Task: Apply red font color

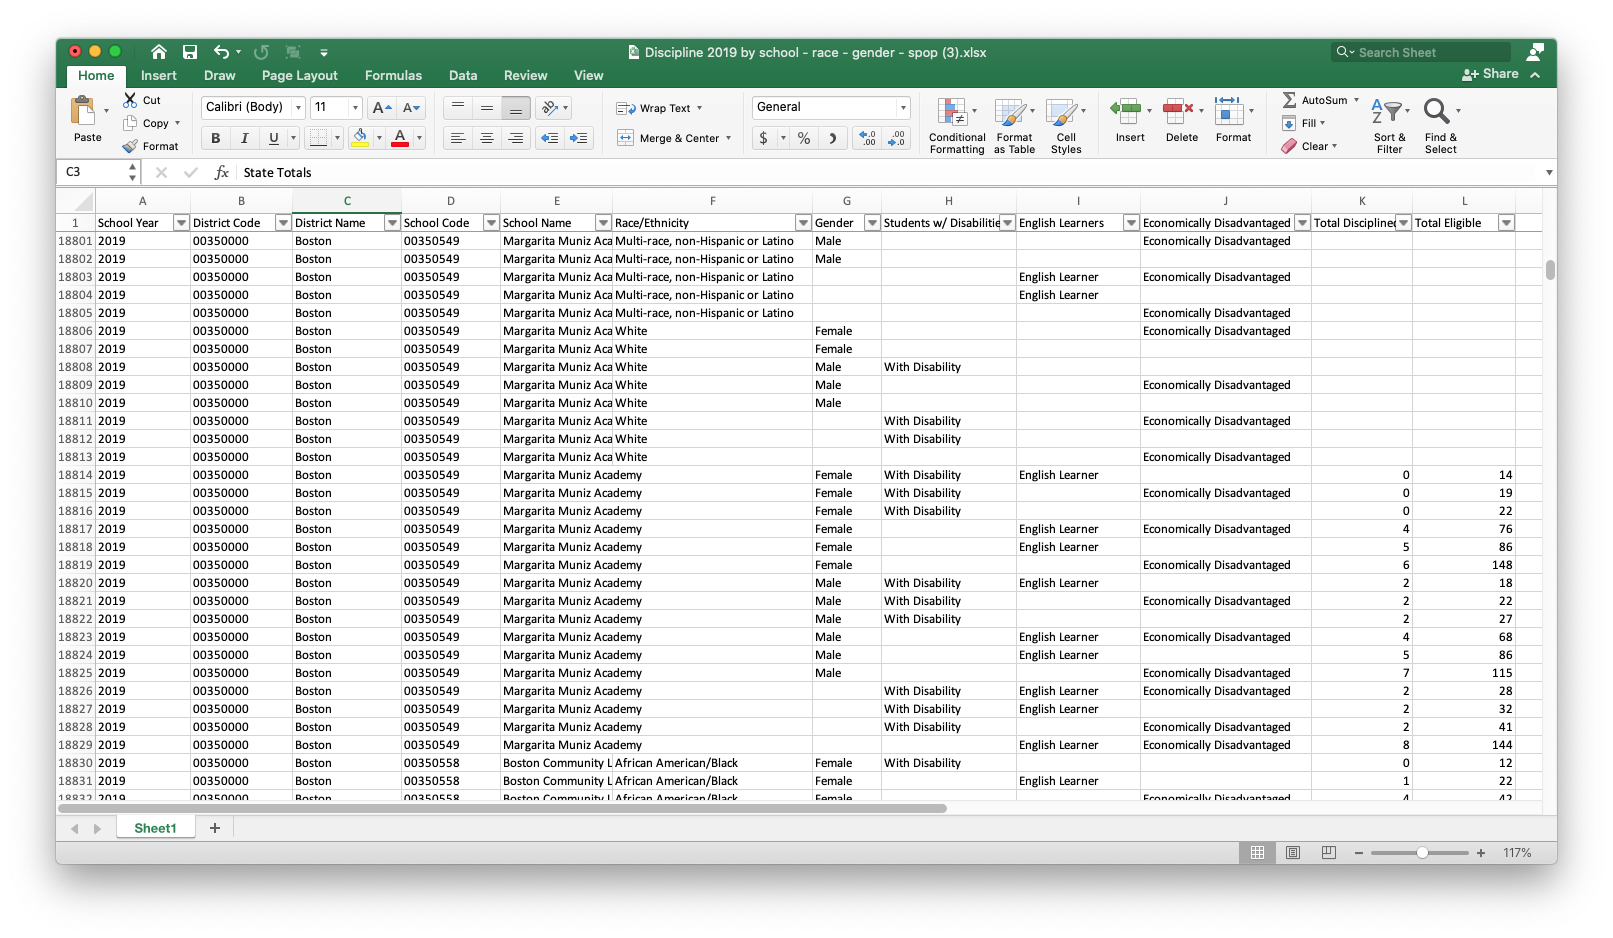Action: tap(400, 137)
